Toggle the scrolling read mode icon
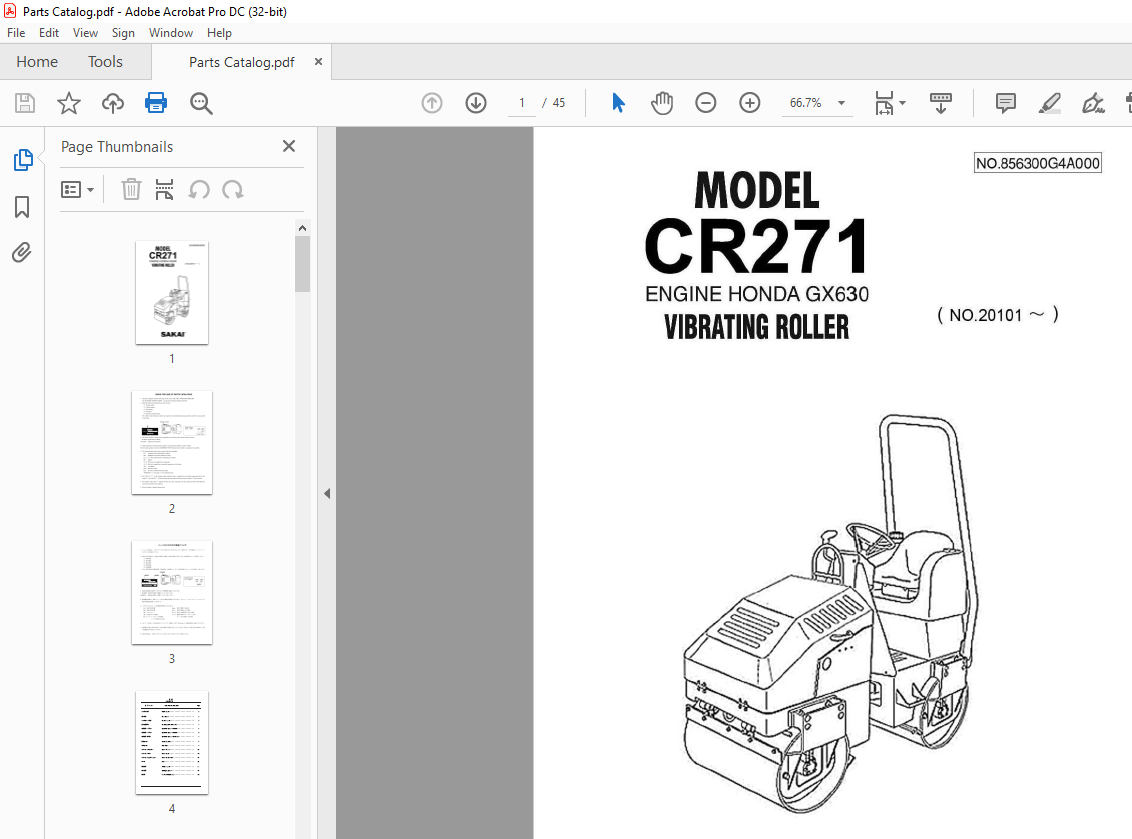The image size is (1132, 839). (x=941, y=103)
